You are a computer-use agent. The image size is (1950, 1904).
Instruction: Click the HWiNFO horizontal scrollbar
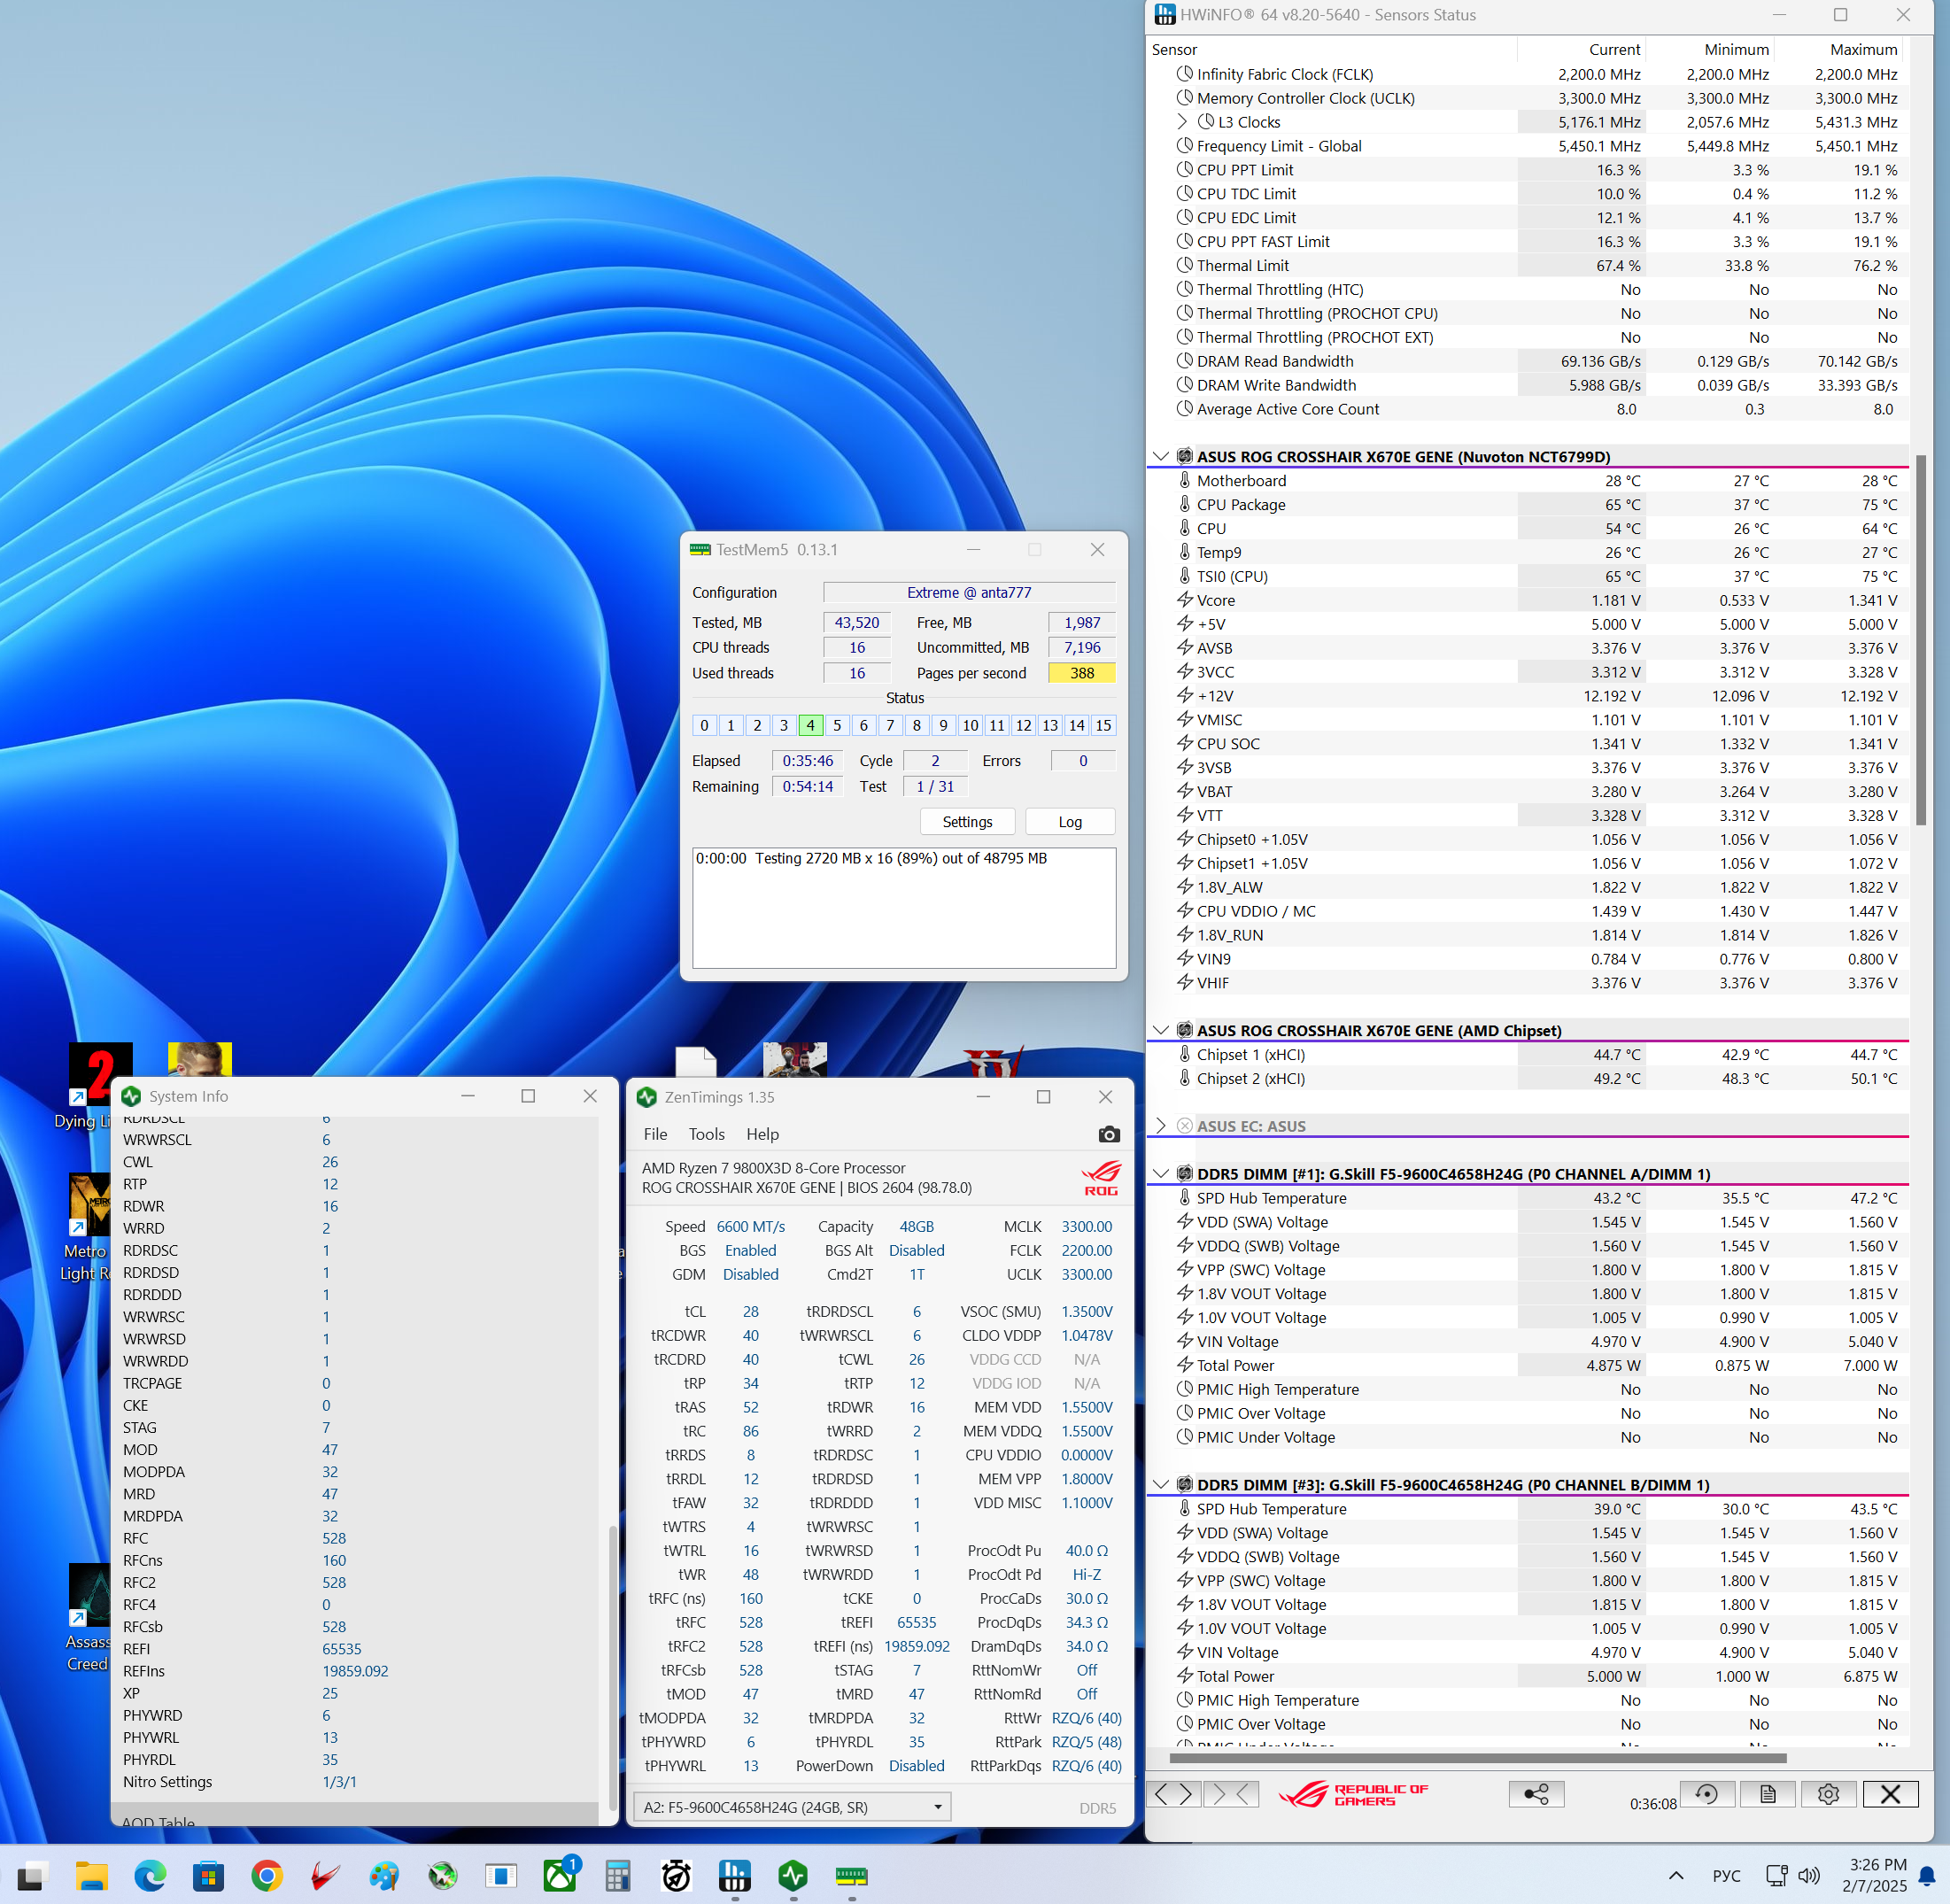1477,1758
